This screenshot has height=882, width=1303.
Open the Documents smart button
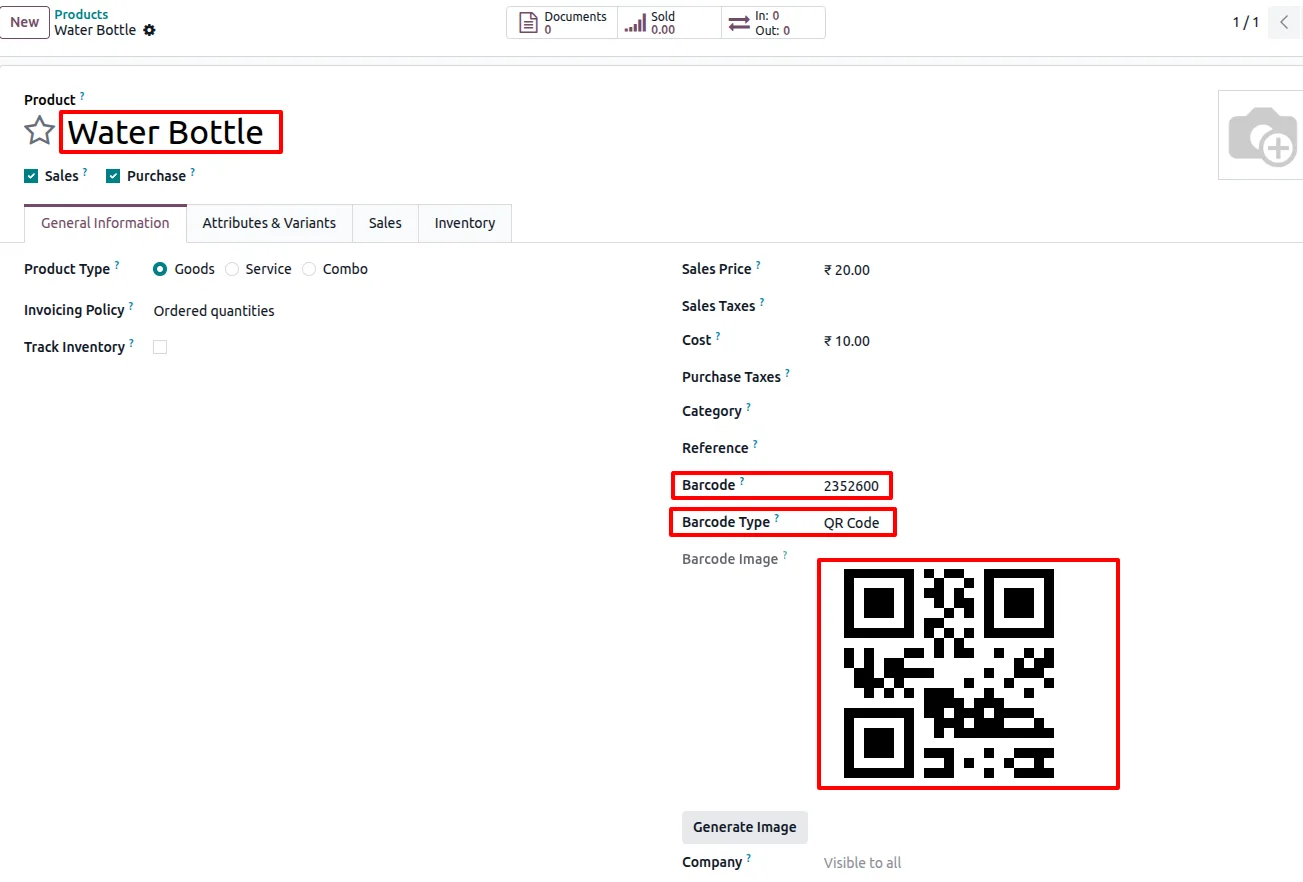pos(563,23)
